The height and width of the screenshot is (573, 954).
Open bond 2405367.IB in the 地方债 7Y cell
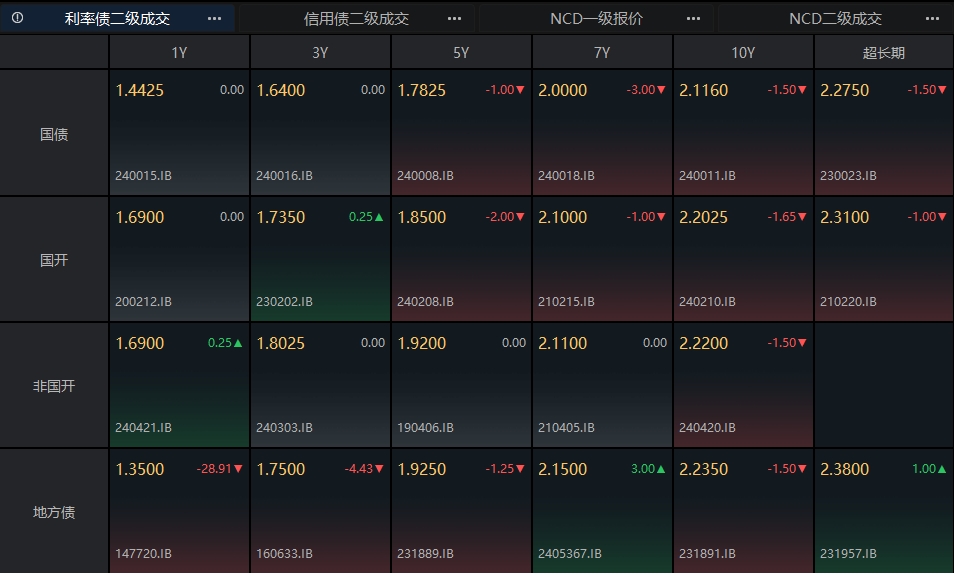[x=569, y=554]
